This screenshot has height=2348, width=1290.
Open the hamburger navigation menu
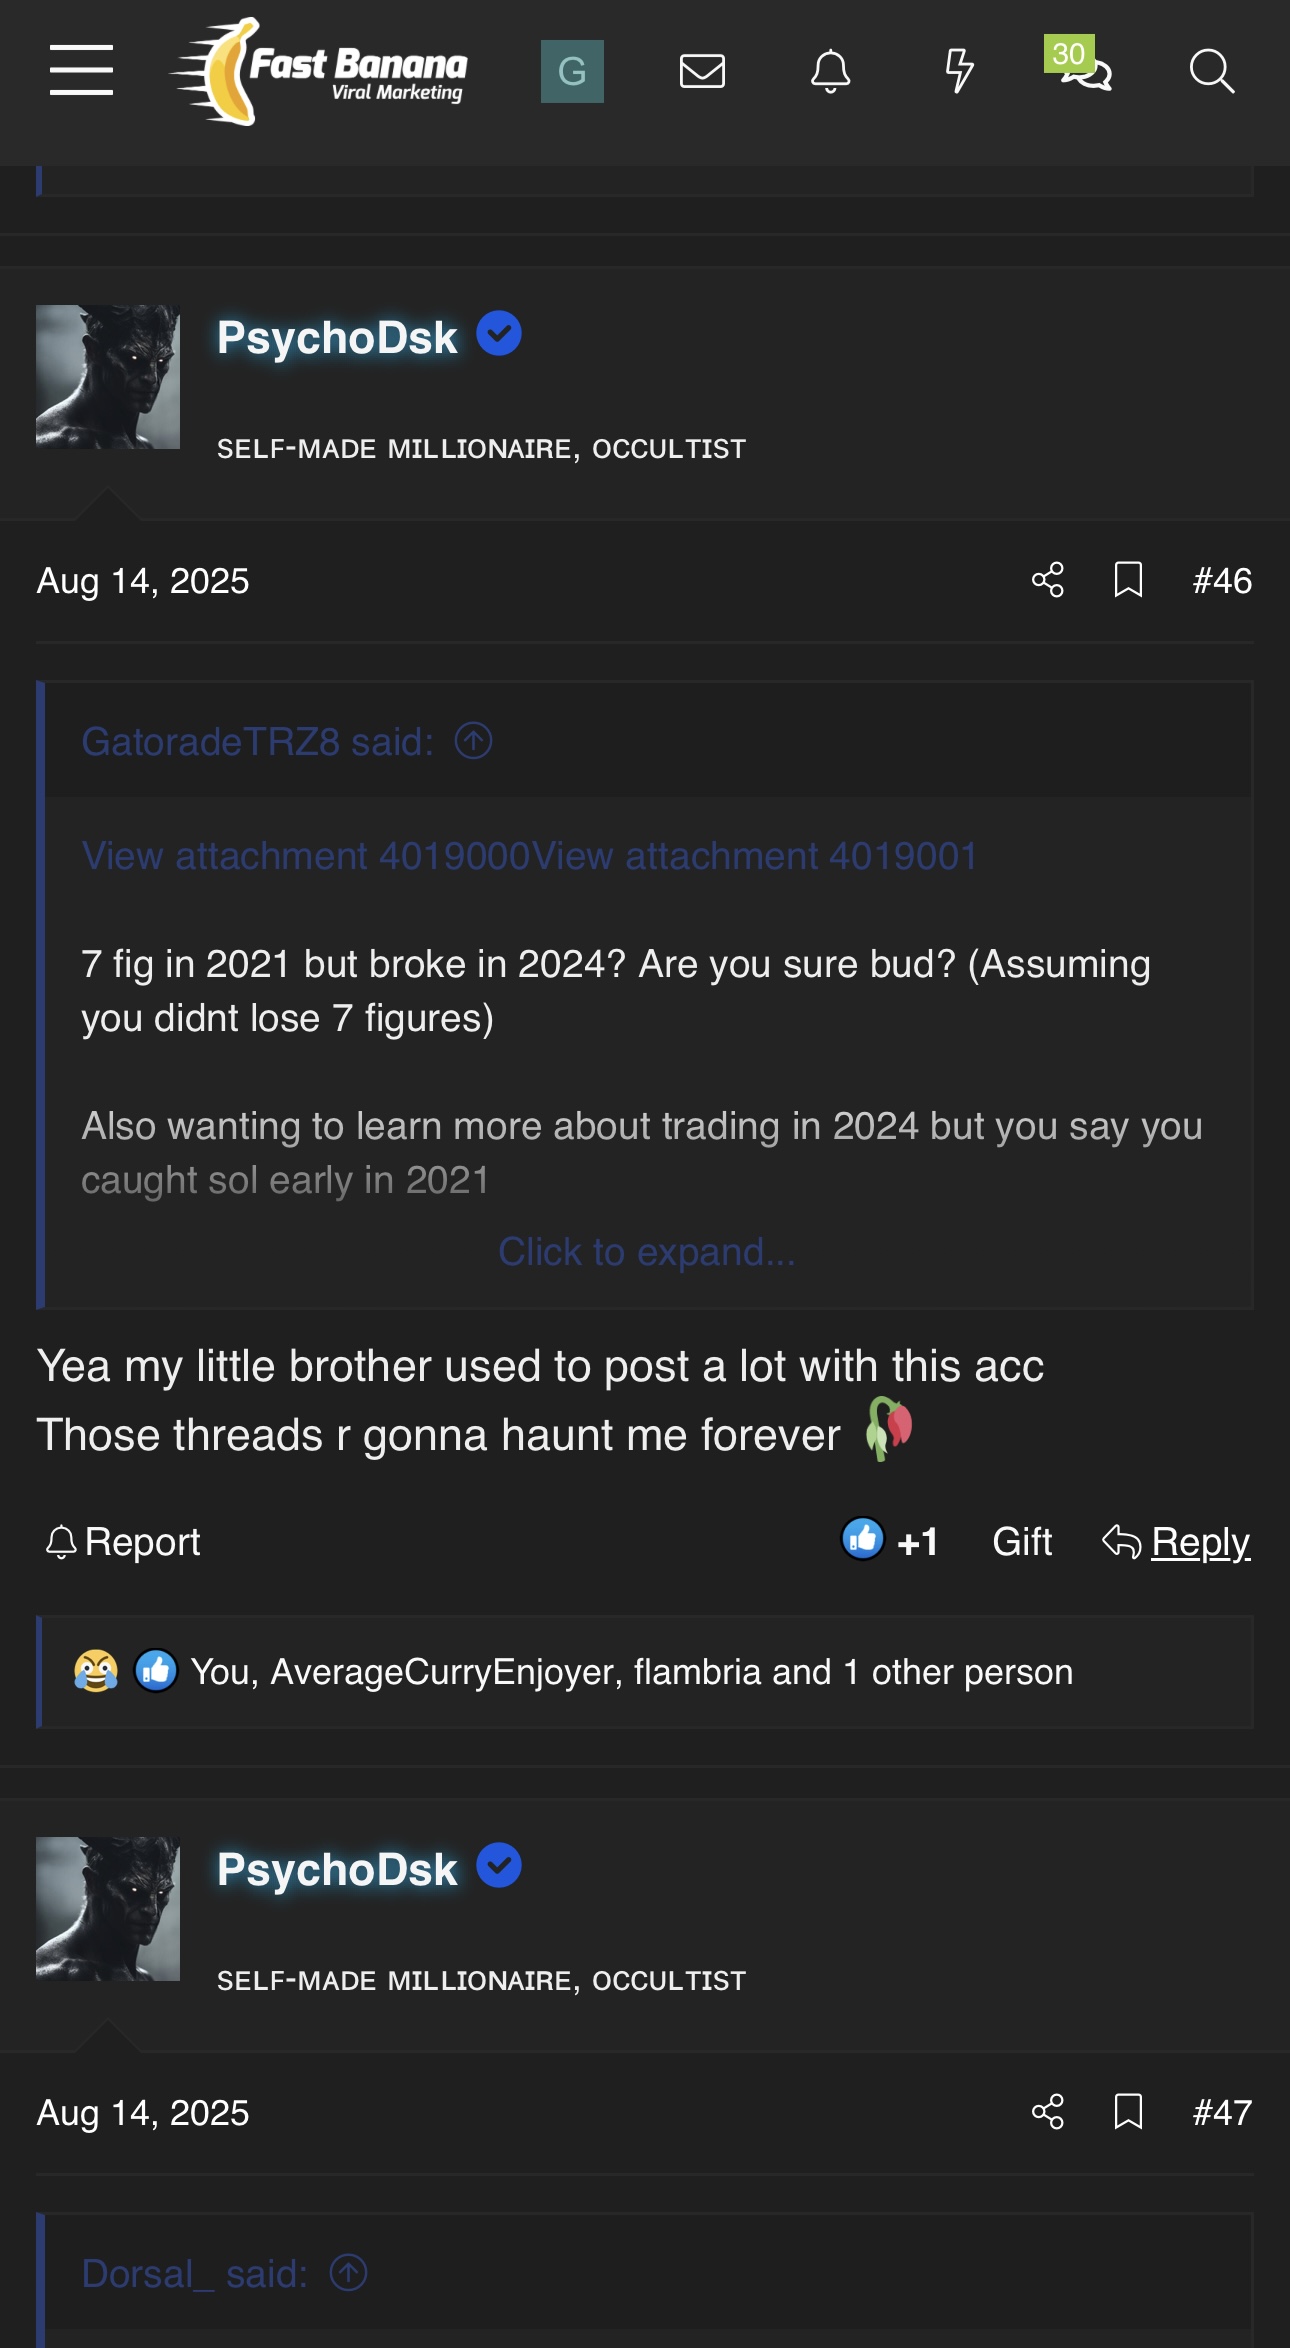tap(81, 71)
